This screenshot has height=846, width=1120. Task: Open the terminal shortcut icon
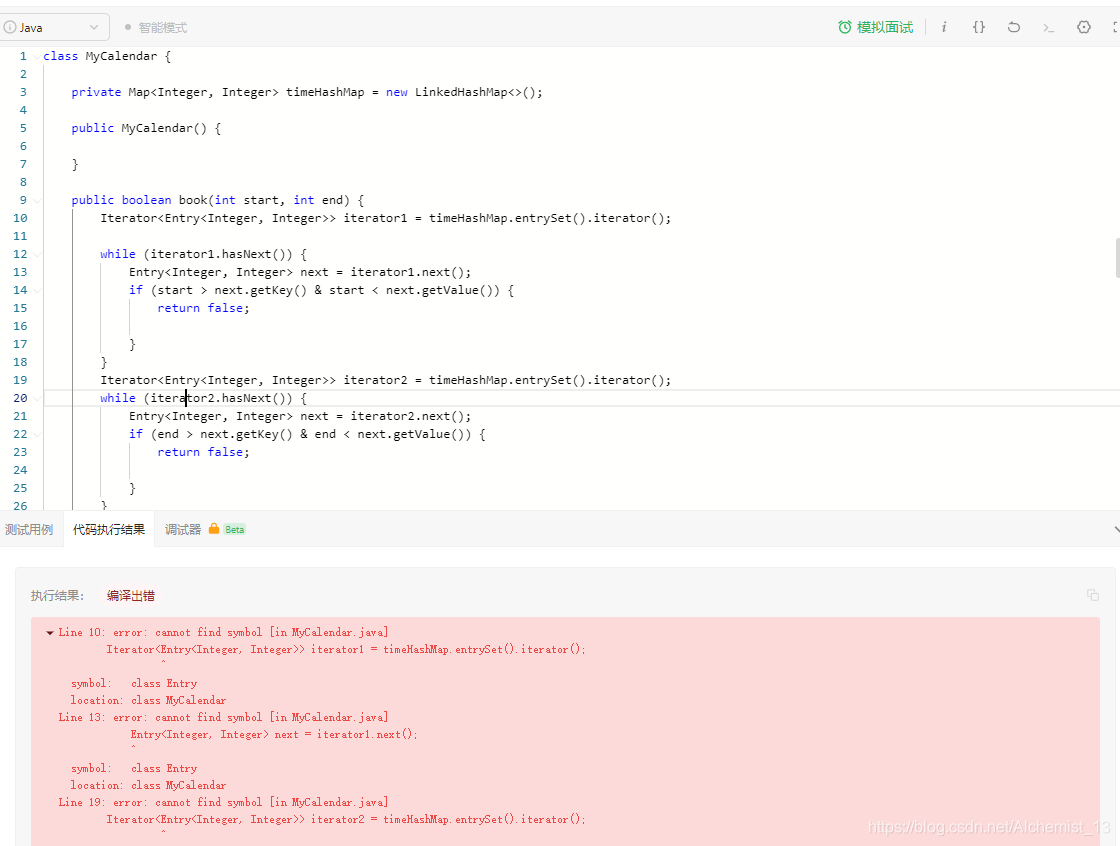pyautogui.click(x=1049, y=28)
